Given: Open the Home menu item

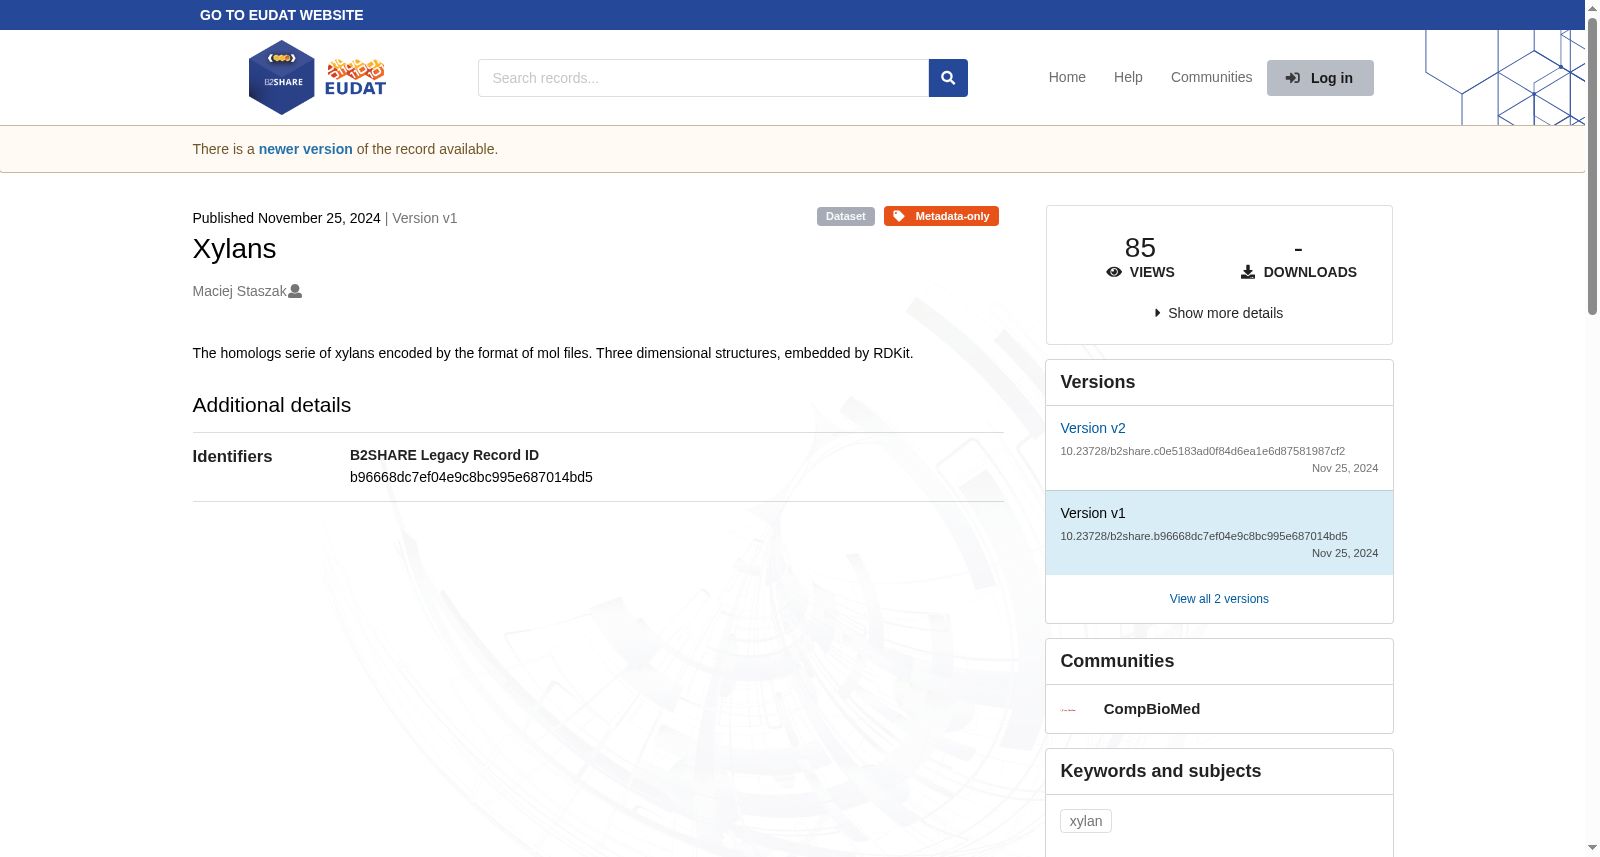Looking at the screenshot, I should coord(1067,77).
